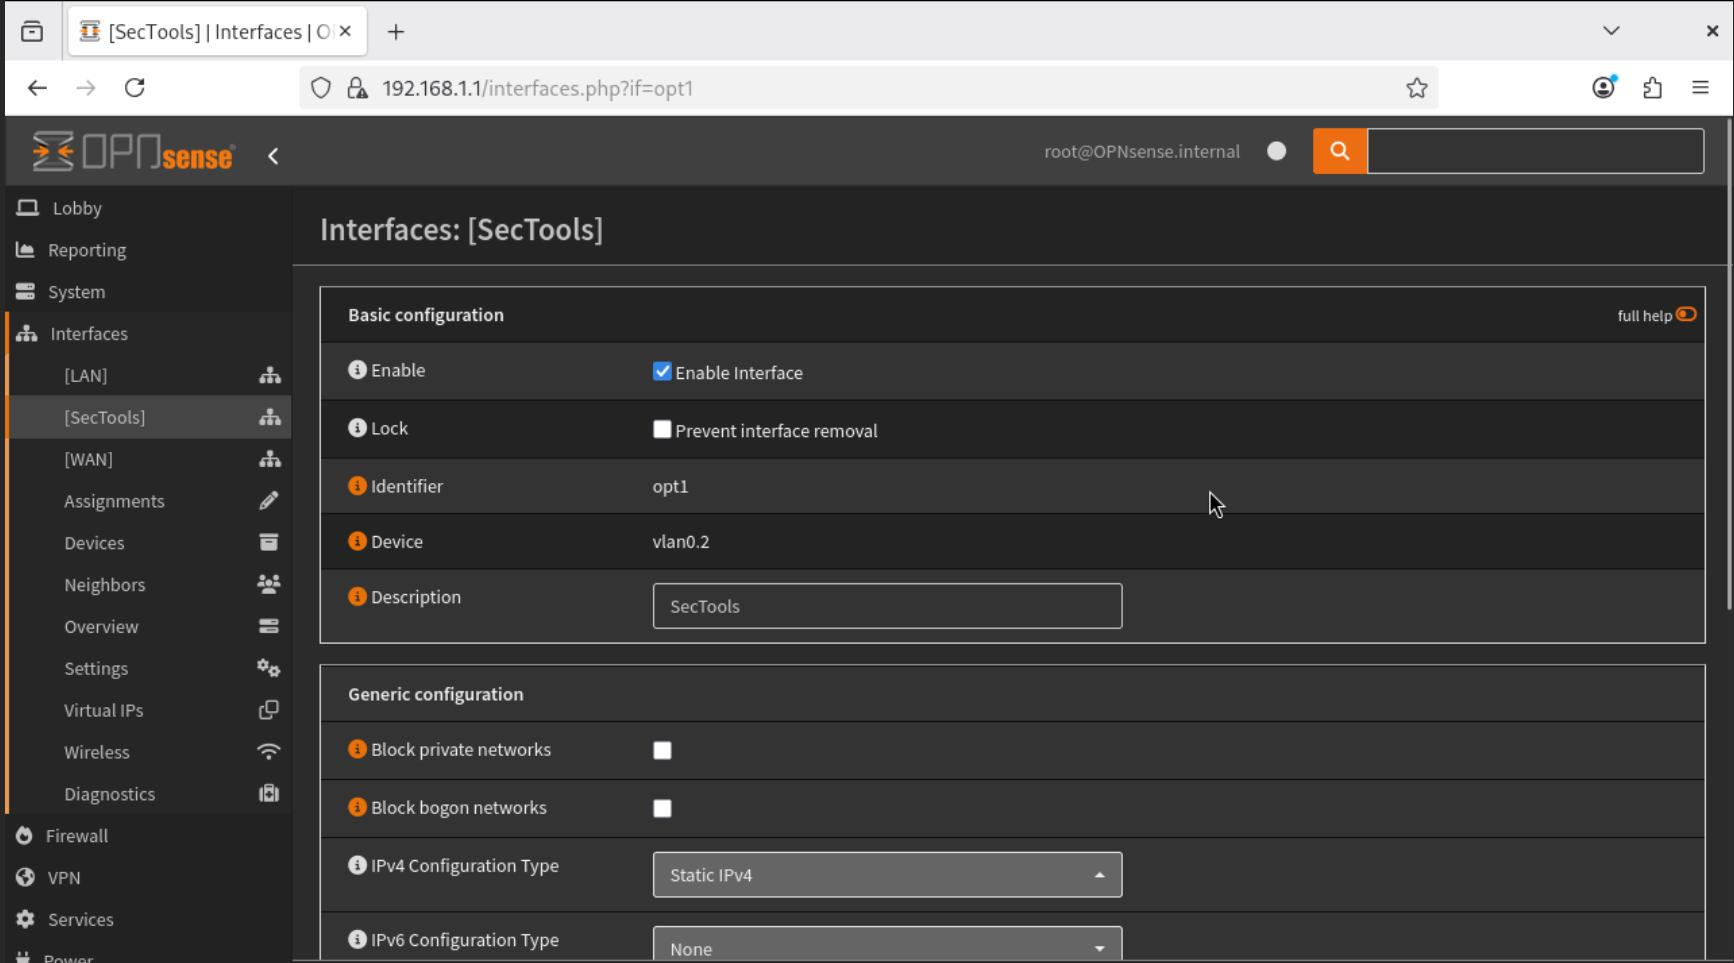This screenshot has height=963, width=1734.
Task: Click the top search input box
Action: click(x=1534, y=151)
